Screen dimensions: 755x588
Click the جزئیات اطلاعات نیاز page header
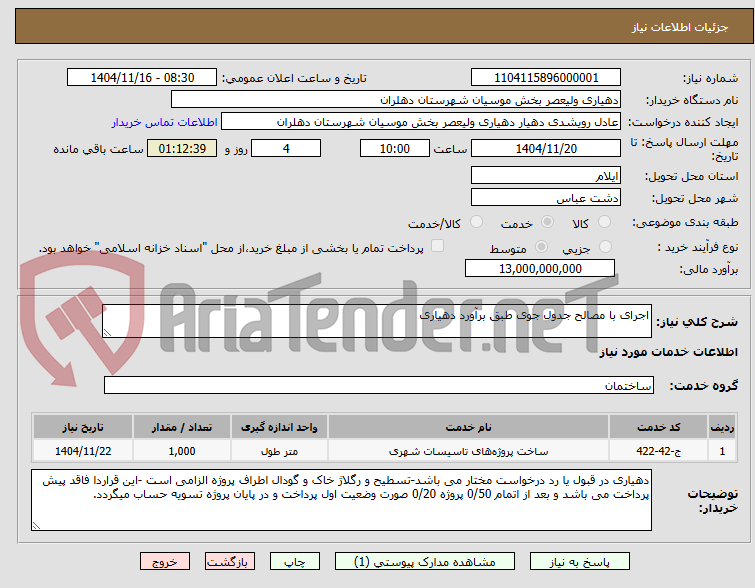[679, 27]
